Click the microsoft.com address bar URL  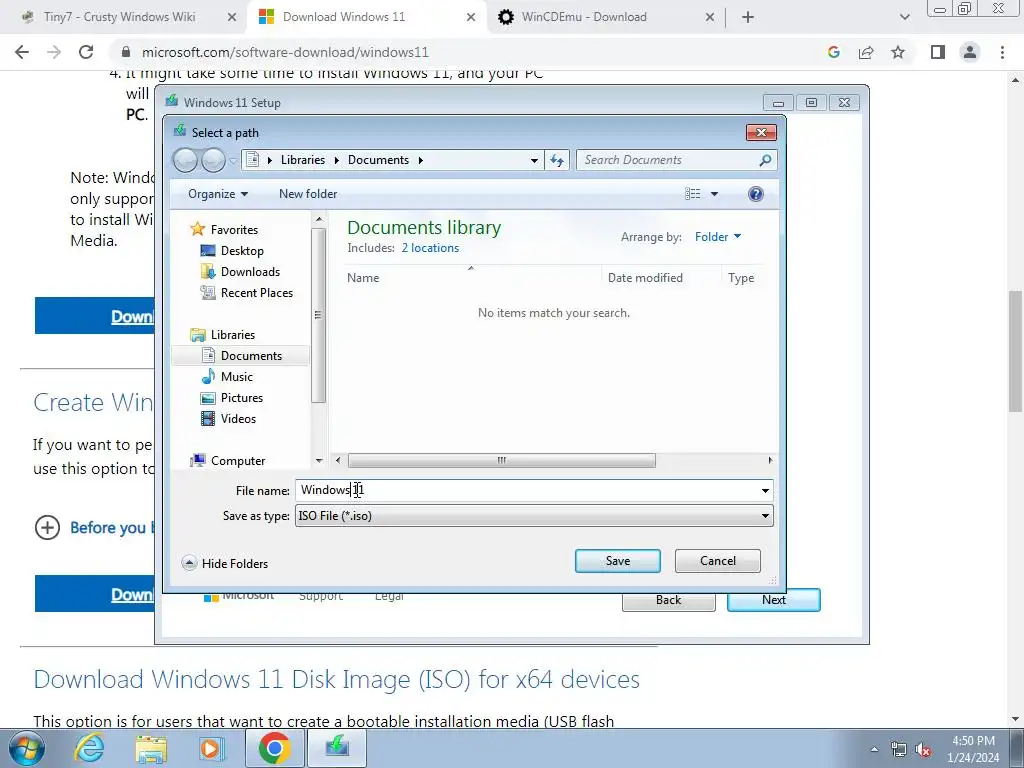[x=285, y=52]
